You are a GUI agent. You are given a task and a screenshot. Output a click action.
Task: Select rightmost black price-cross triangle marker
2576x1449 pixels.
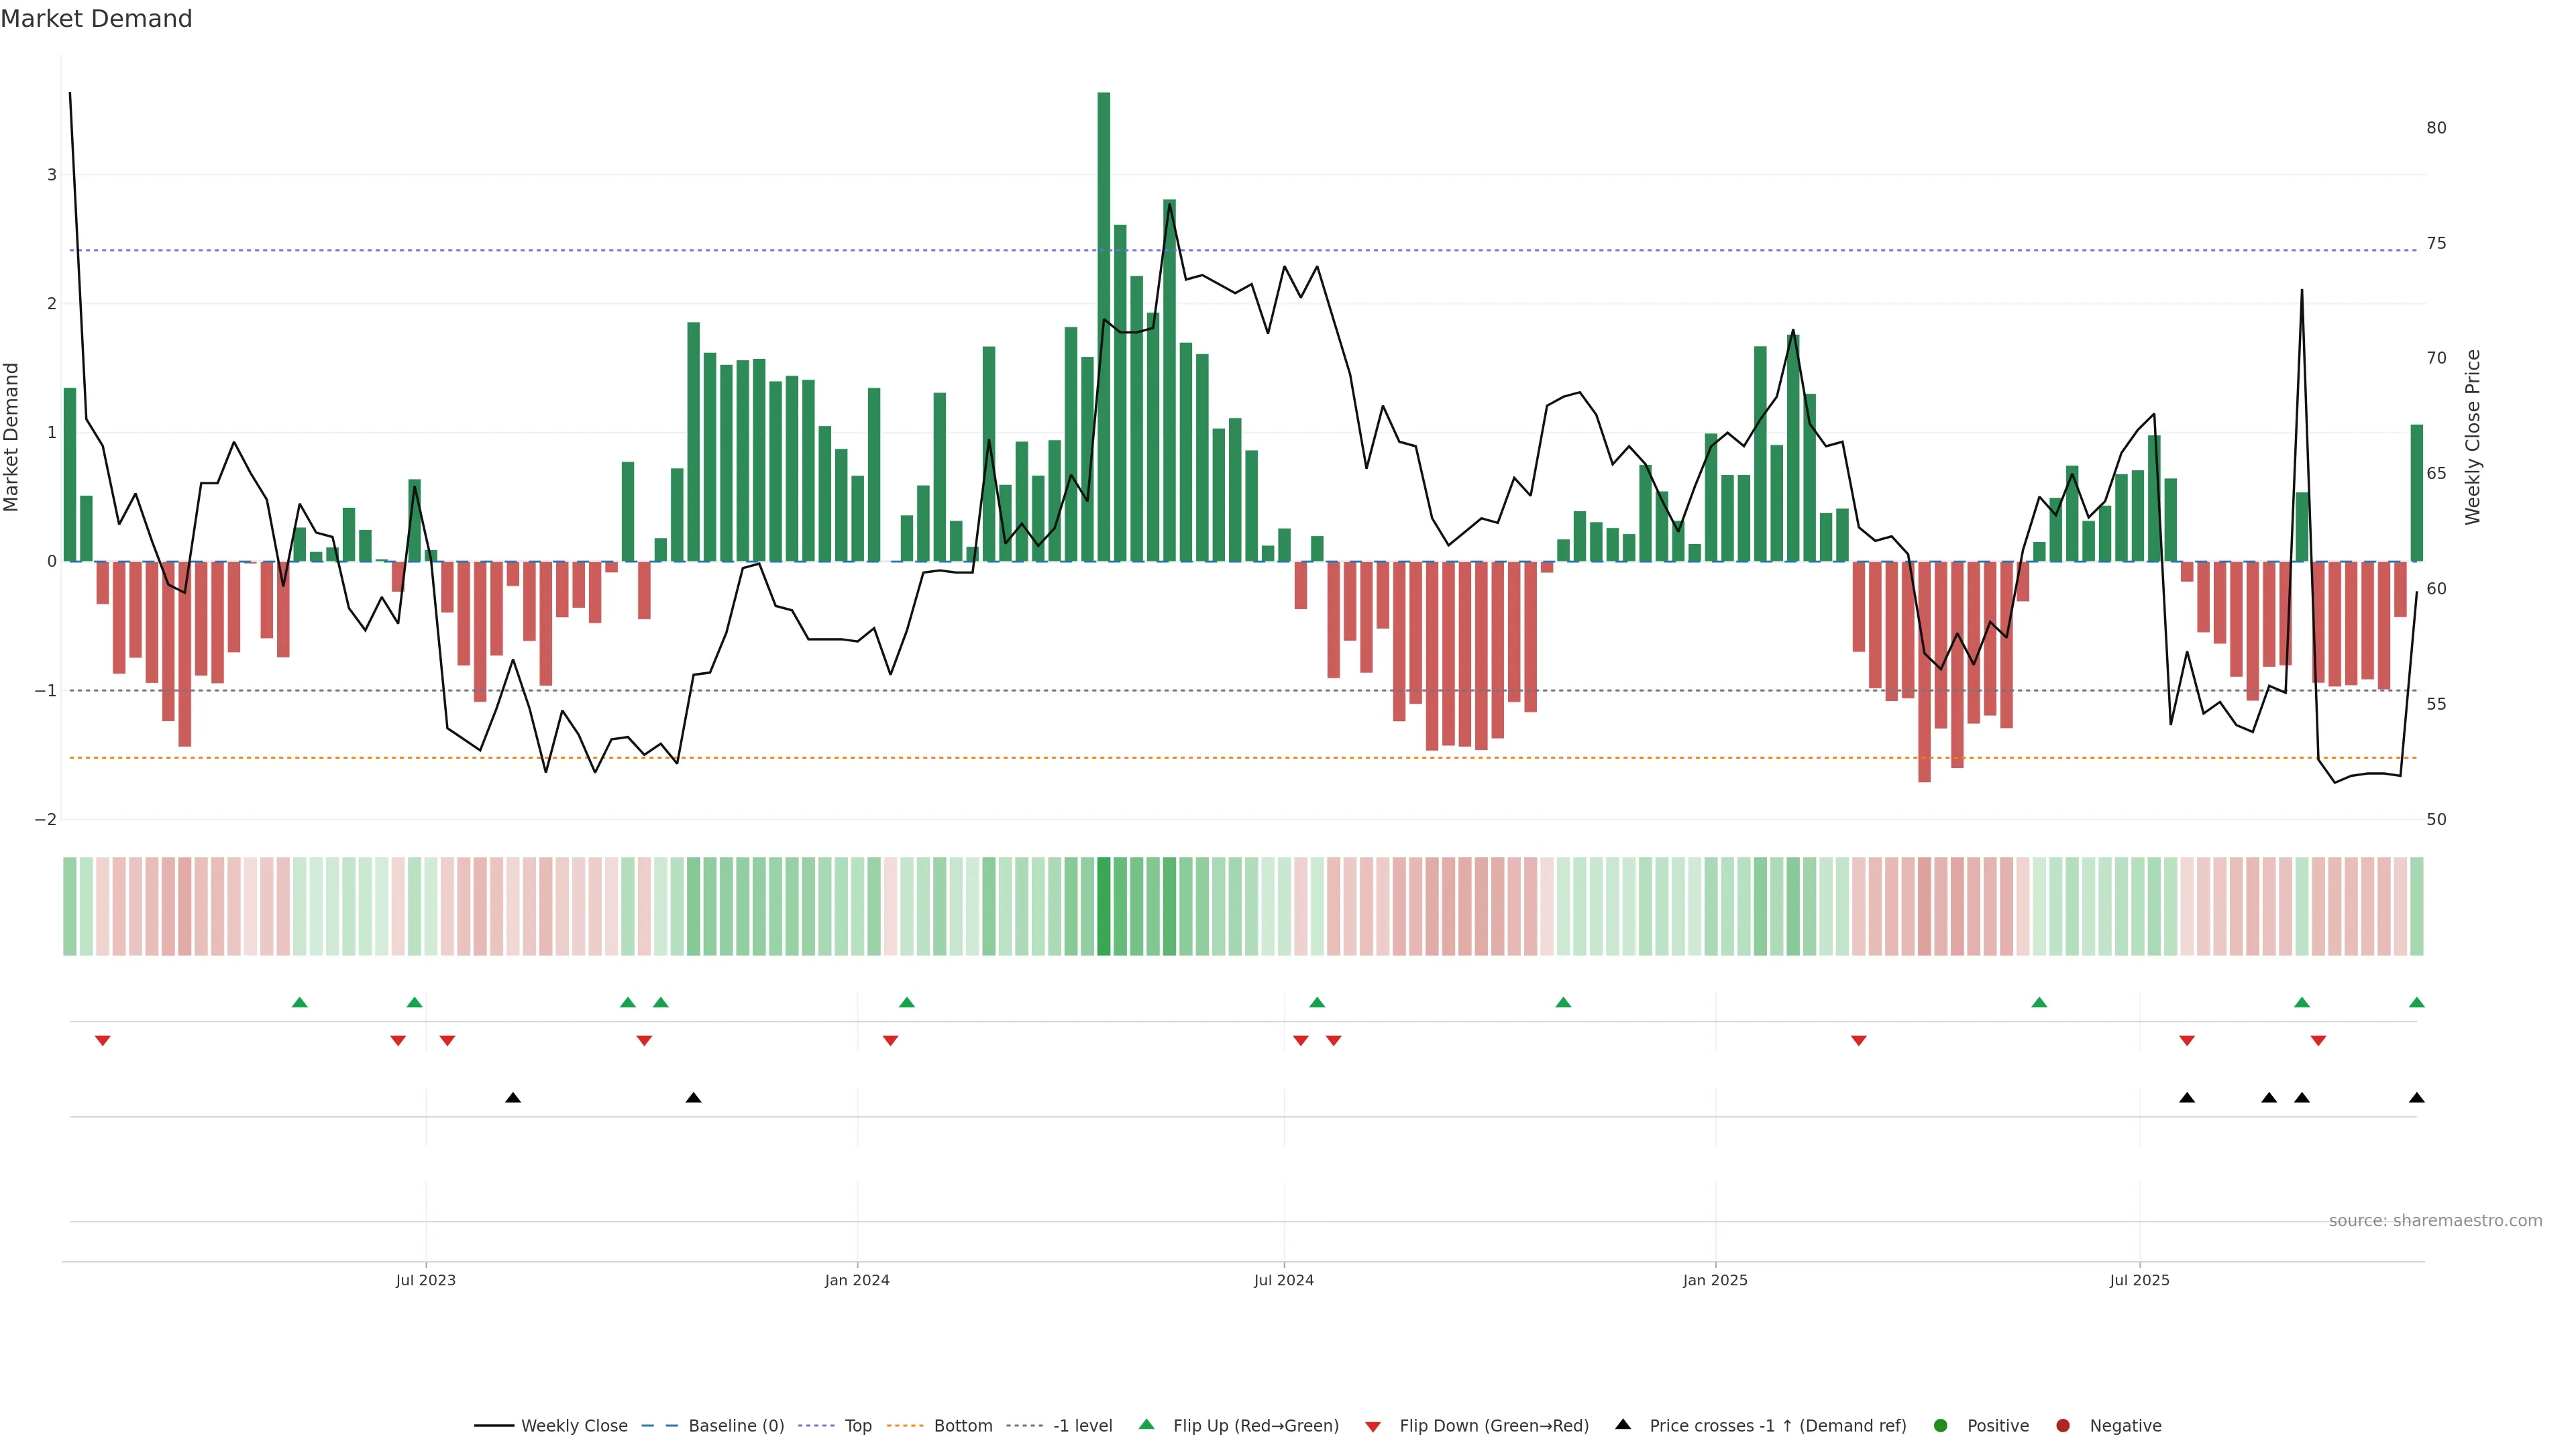pos(2417,1098)
